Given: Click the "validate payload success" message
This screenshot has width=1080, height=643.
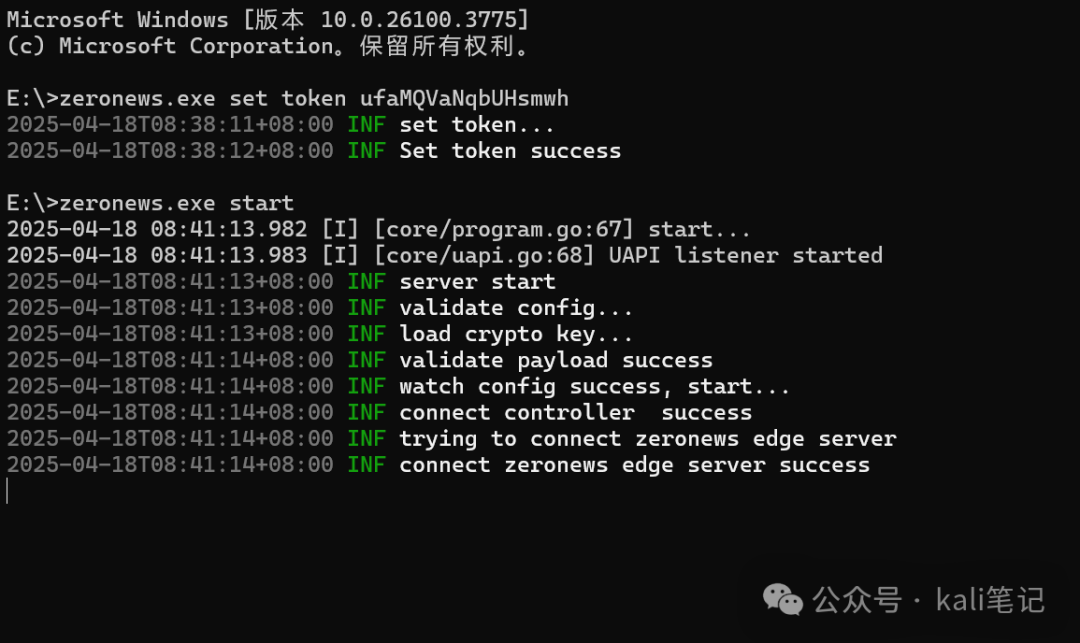Looking at the screenshot, I should click(x=556, y=360).
